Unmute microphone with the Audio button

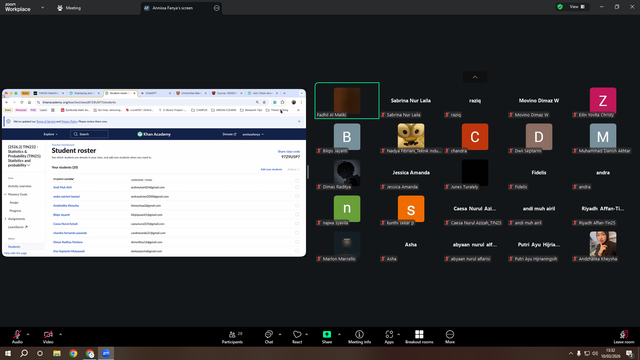tap(17, 337)
